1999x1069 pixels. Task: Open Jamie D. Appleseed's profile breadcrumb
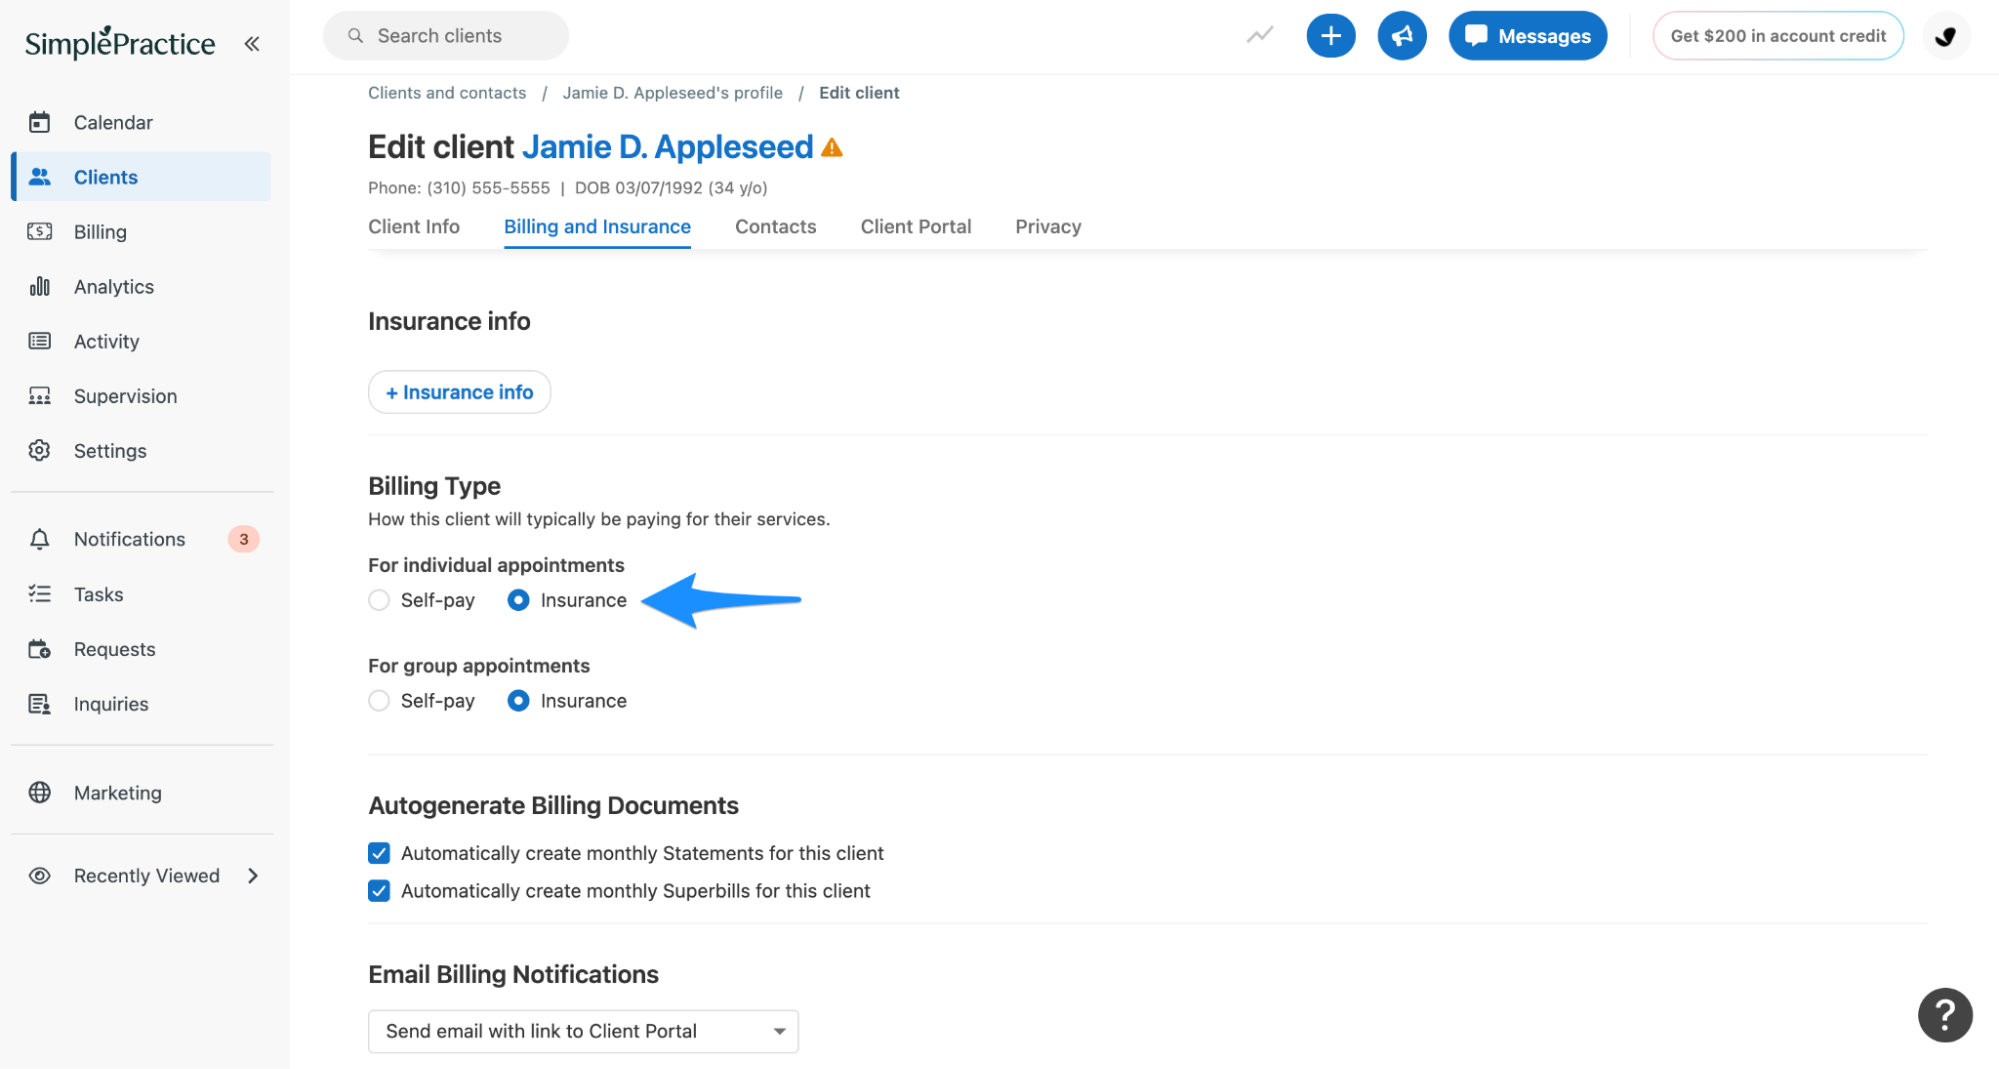672,93
